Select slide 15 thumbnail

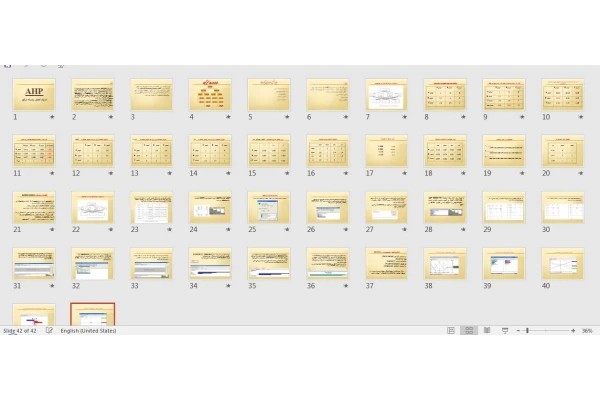[269, 151]
